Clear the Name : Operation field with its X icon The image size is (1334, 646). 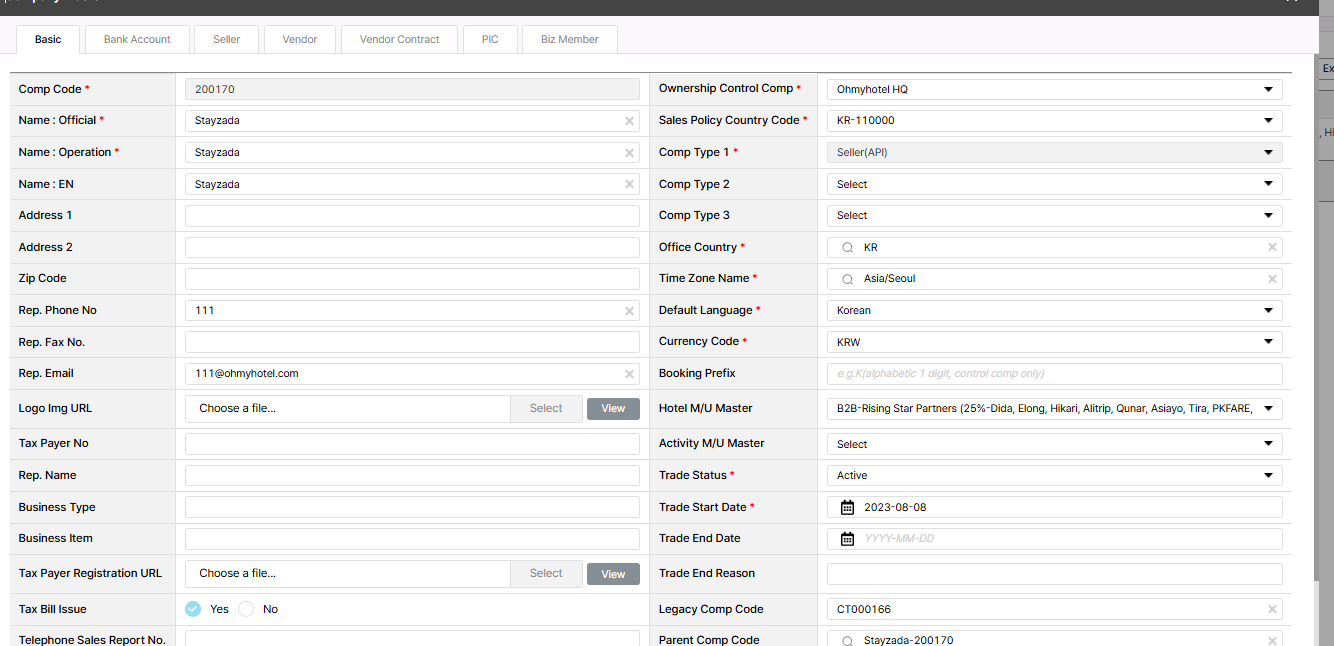pos(629,153)
